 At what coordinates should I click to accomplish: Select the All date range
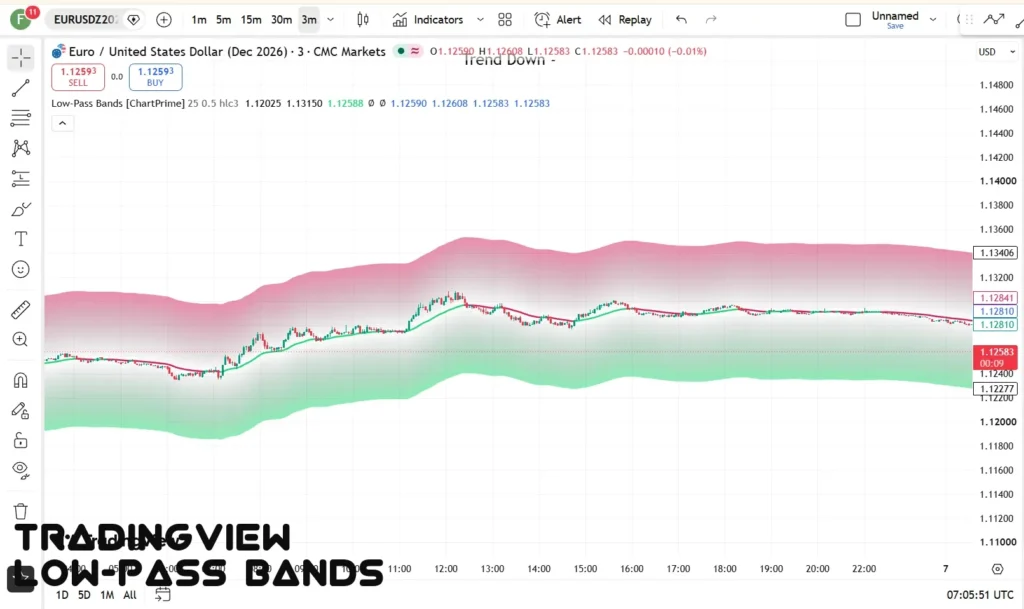pos(130,595)
